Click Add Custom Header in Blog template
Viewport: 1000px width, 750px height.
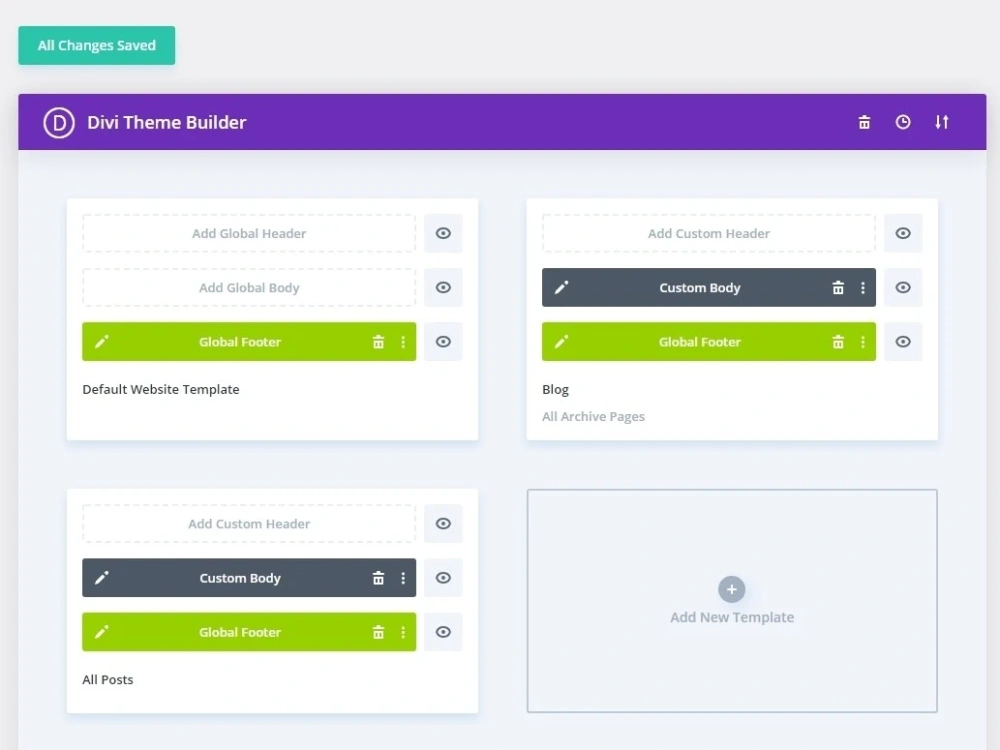(709, 233)
